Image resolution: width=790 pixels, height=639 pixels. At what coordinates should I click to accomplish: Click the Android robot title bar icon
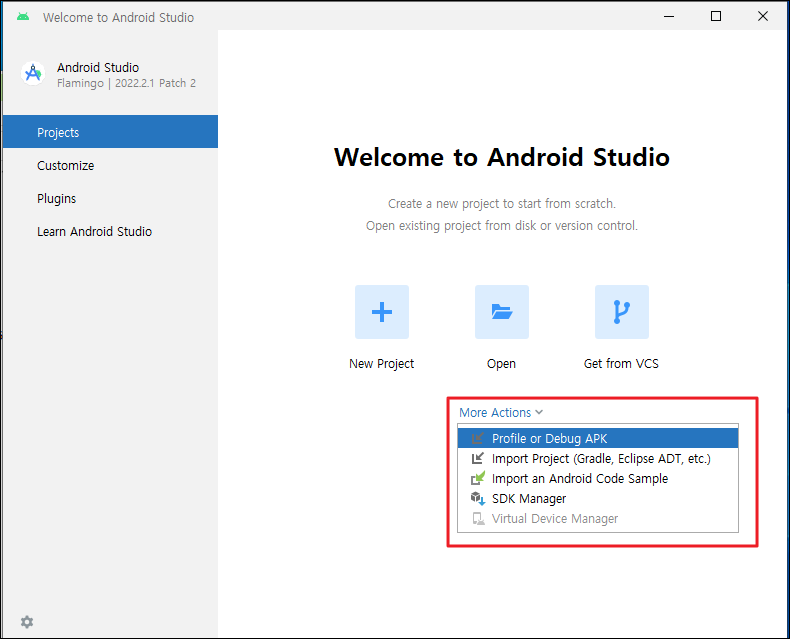click(x=23, y=17)
